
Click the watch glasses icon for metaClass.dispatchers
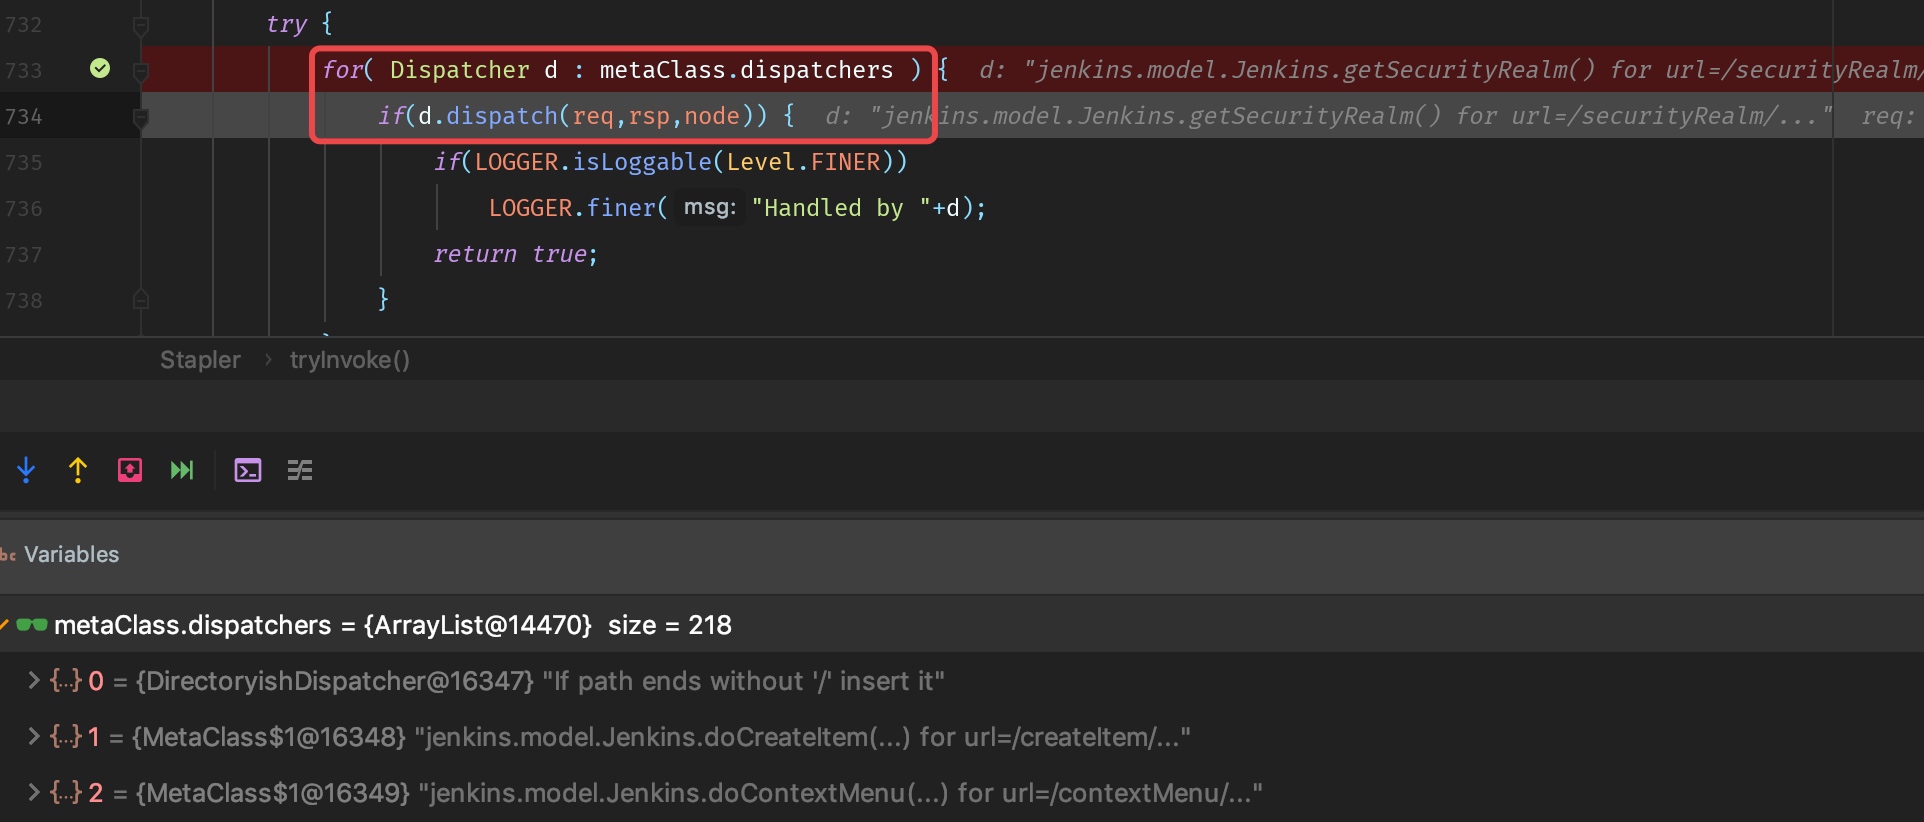coord(32,625)
